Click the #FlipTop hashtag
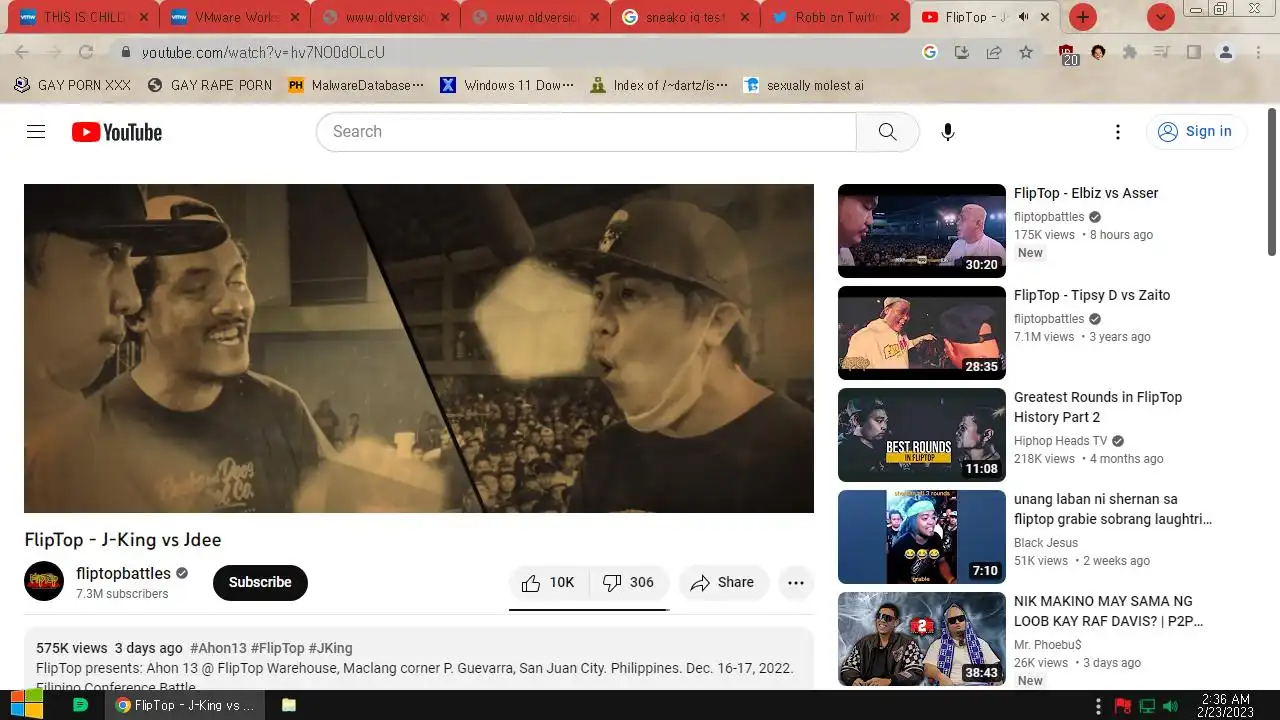 277,648
